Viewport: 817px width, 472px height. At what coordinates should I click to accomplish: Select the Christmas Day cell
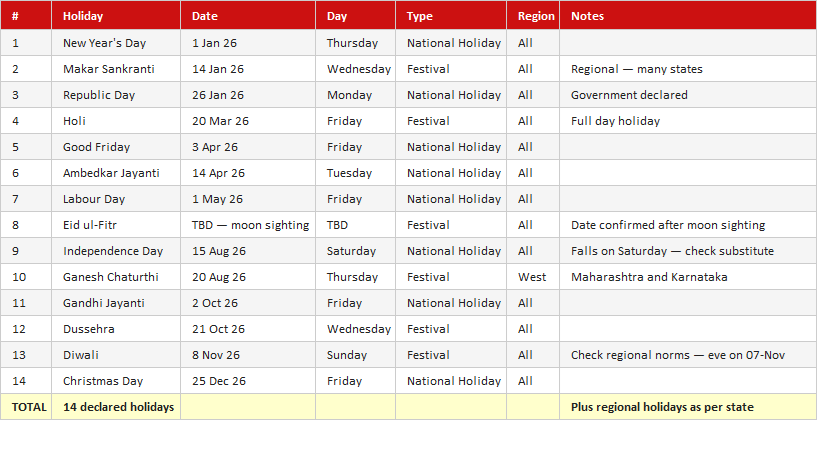click(x=116, y=381)
